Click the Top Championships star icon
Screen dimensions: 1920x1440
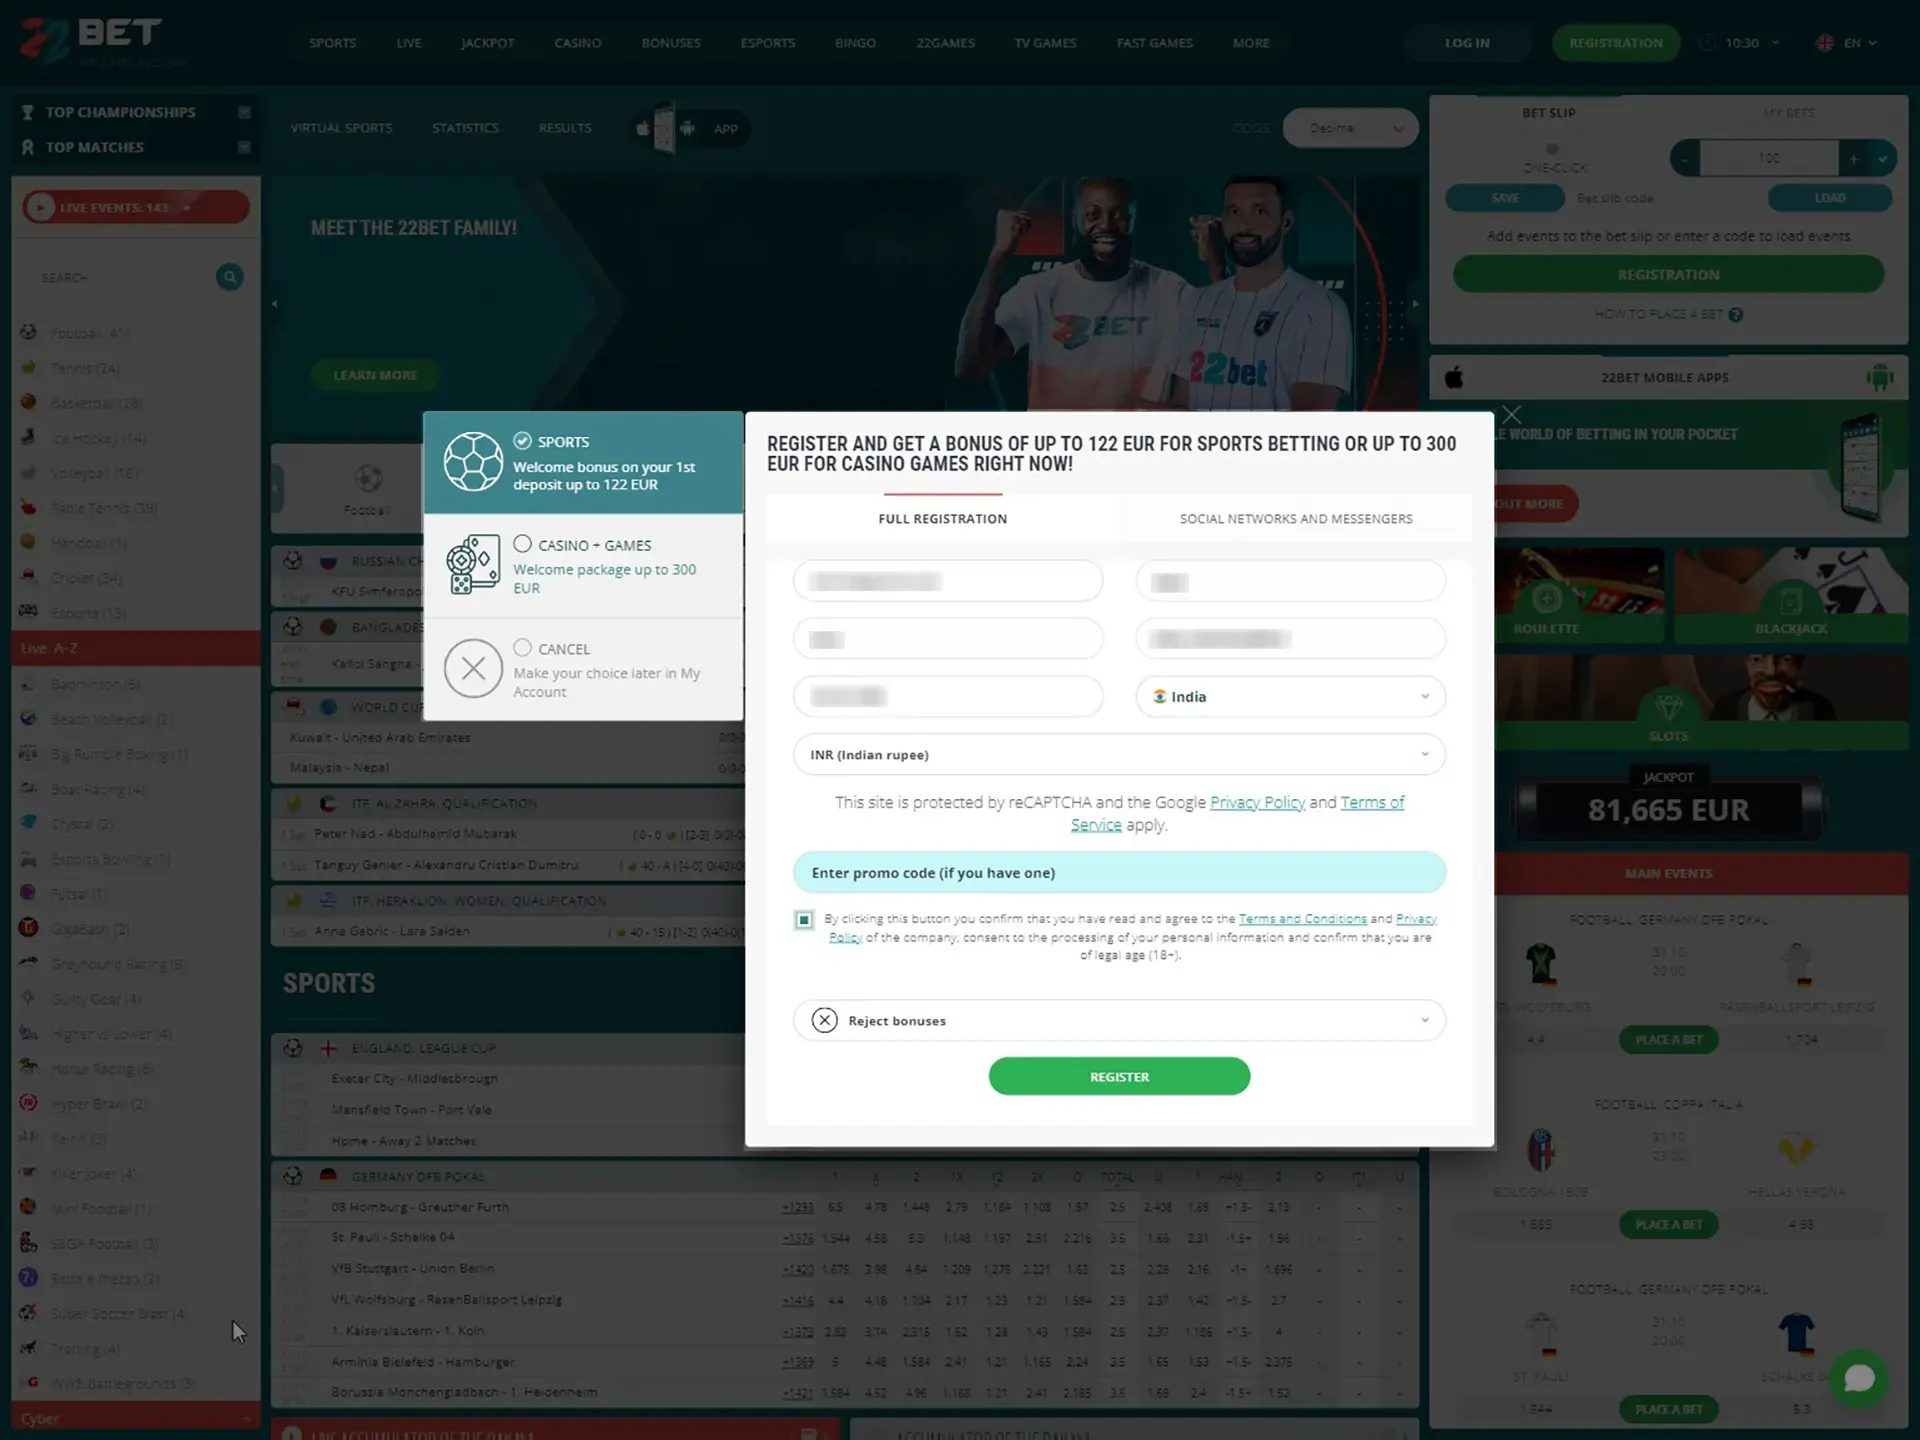[x=243, y=112]
